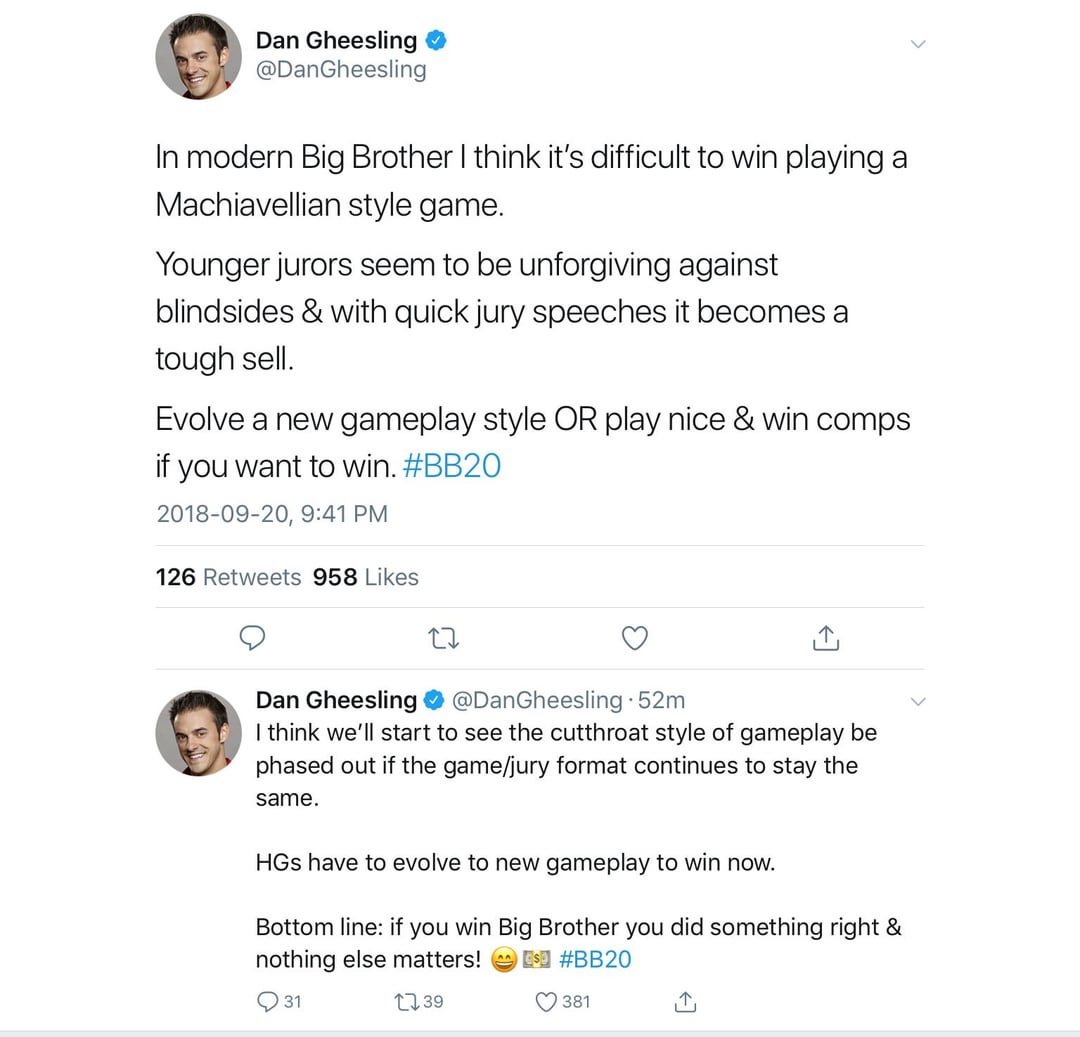This screenshot has width=1080, height=1037.
Task: Click @DanGheesling handle under main name
Action: point(341,69)
